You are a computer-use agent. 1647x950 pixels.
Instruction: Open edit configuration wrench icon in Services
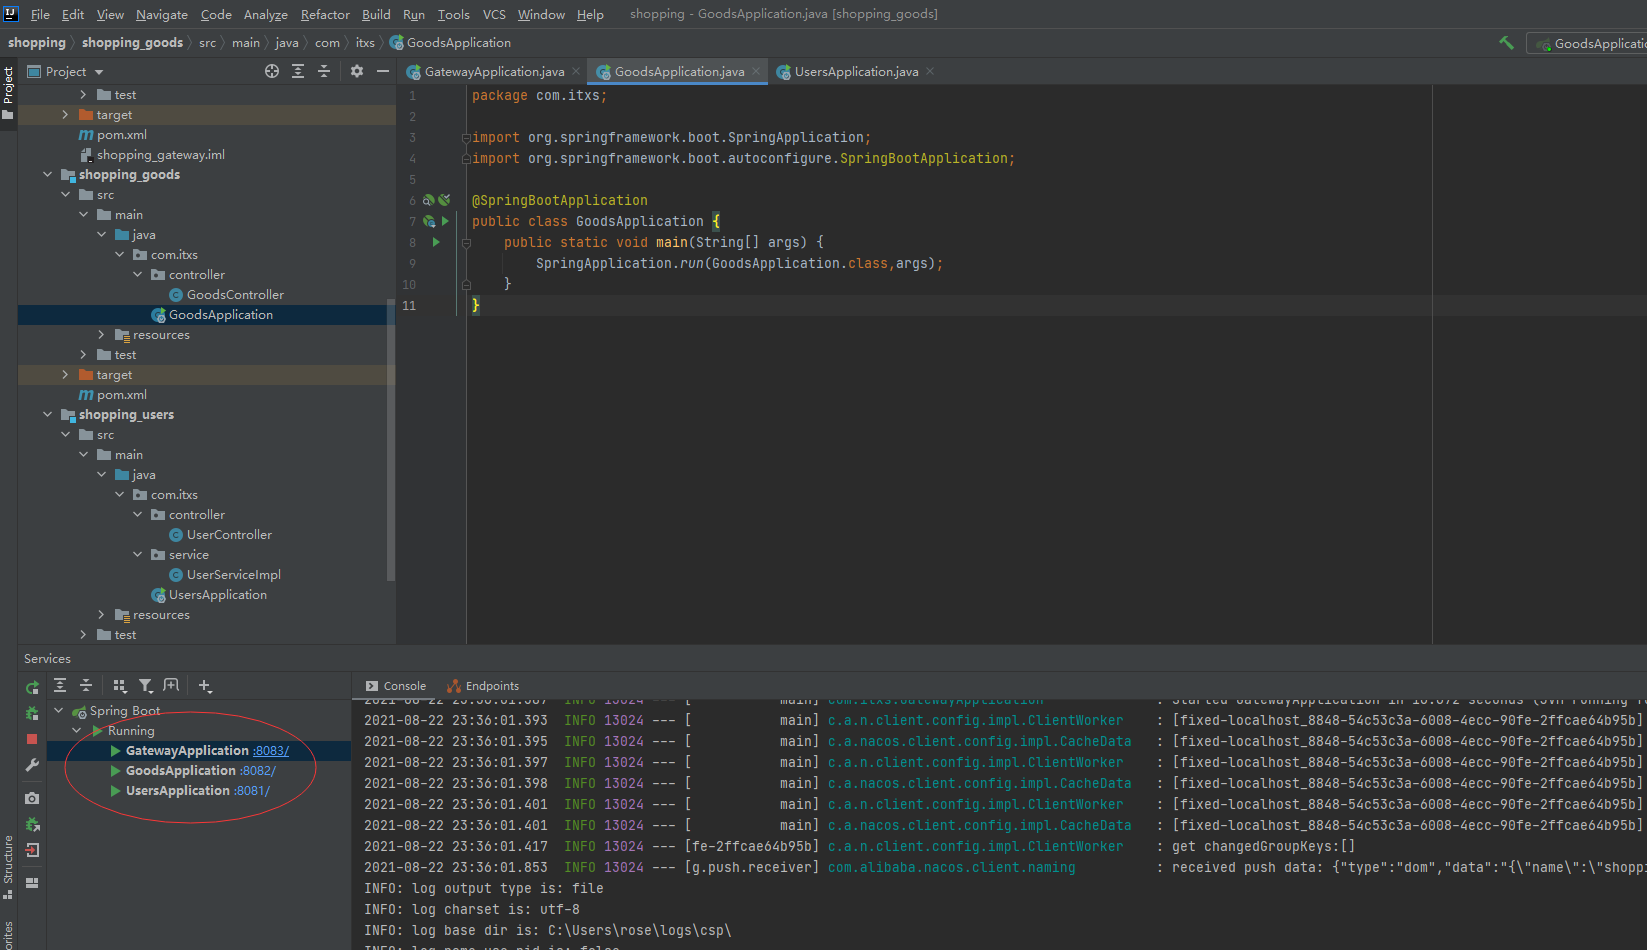coord(32,765)
